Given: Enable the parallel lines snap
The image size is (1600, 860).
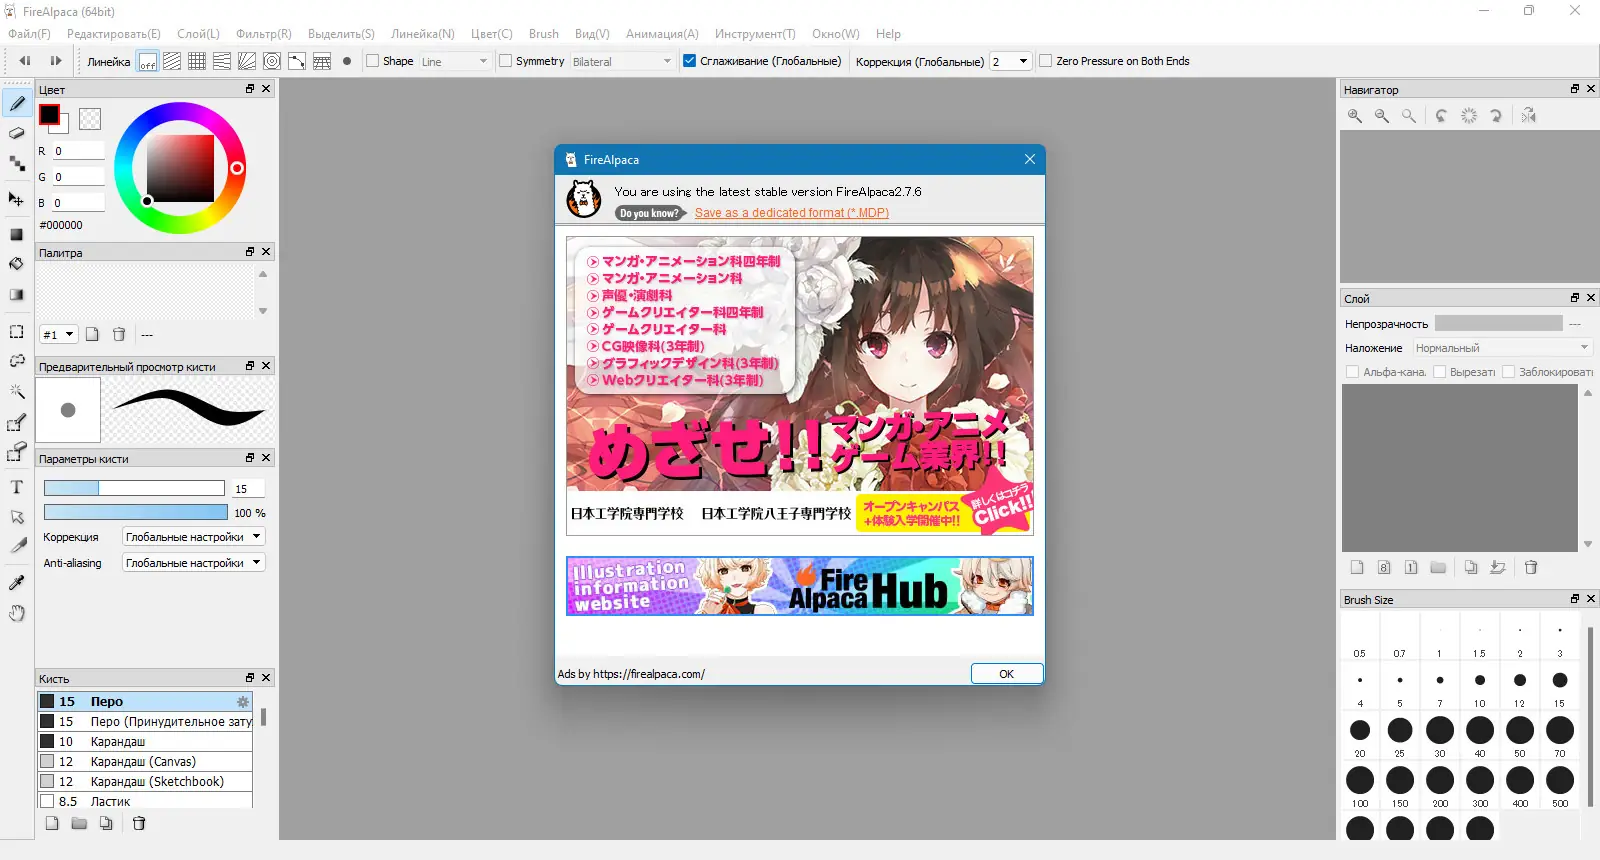Looking at the screenshot, I should [x=172, y=61].
